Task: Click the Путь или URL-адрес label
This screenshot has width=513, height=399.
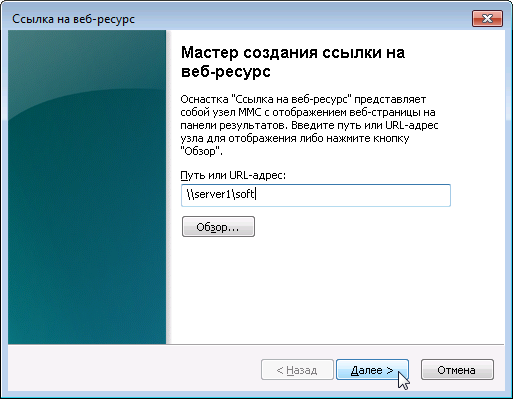Action: 233,175
